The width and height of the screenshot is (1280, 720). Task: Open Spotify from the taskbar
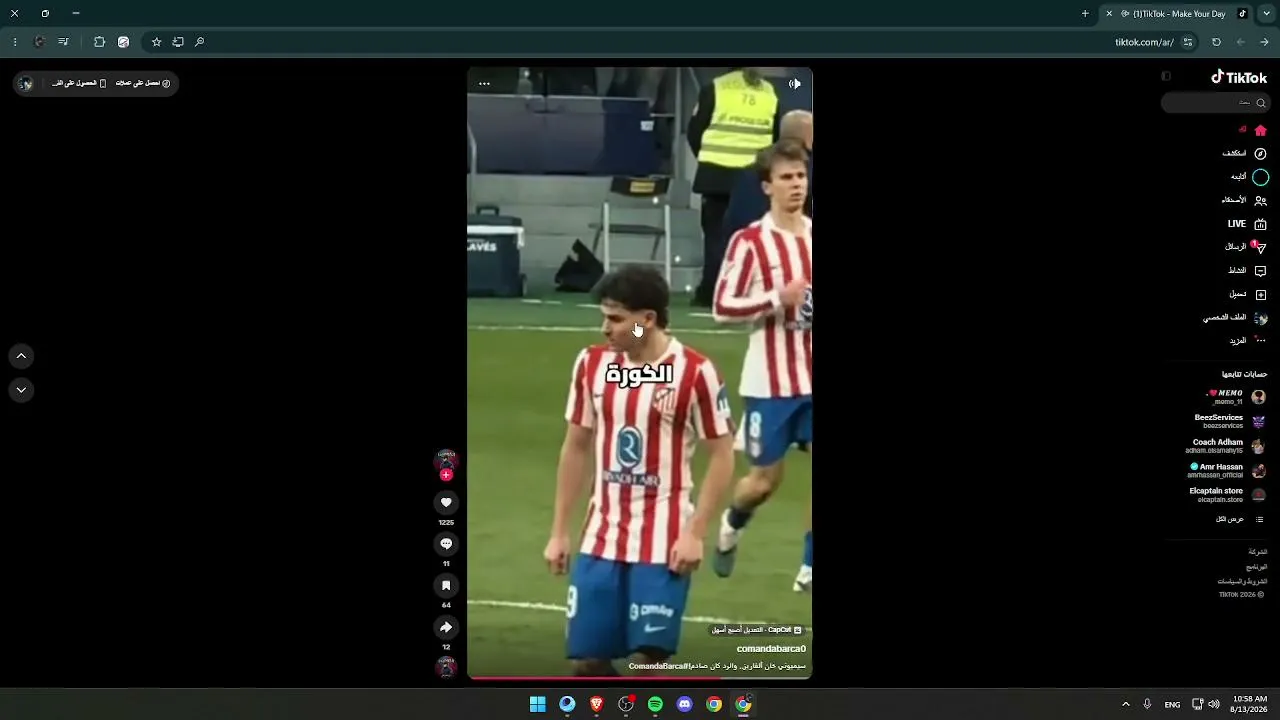coord(655,704)
